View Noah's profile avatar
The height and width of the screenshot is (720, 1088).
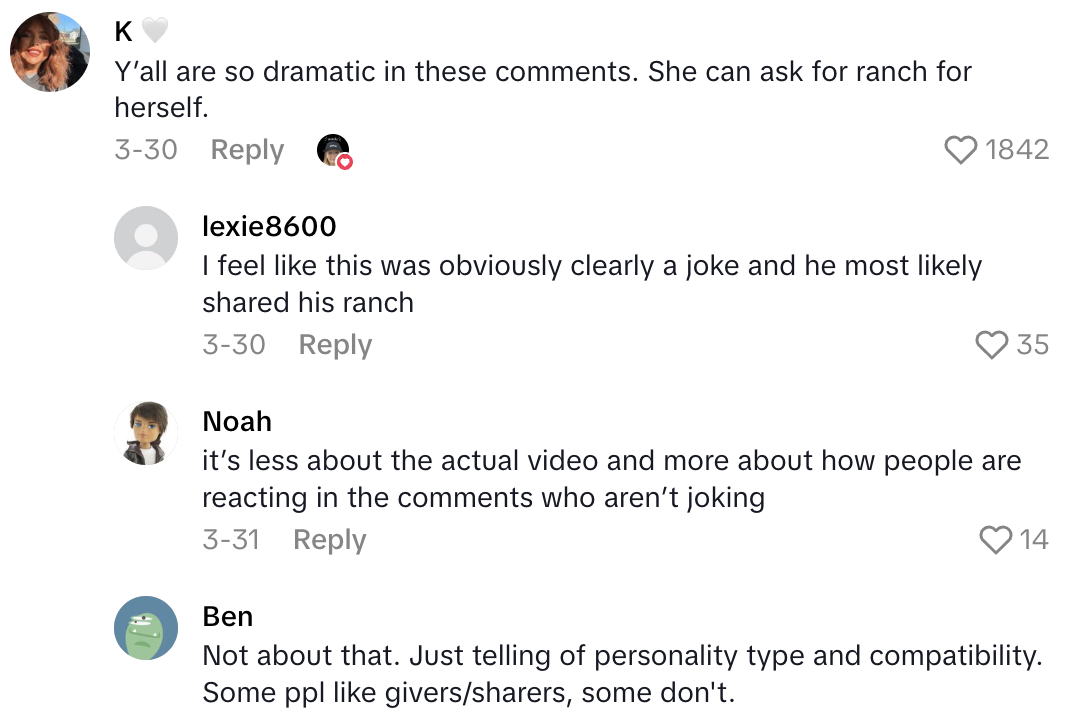point(146,433)
